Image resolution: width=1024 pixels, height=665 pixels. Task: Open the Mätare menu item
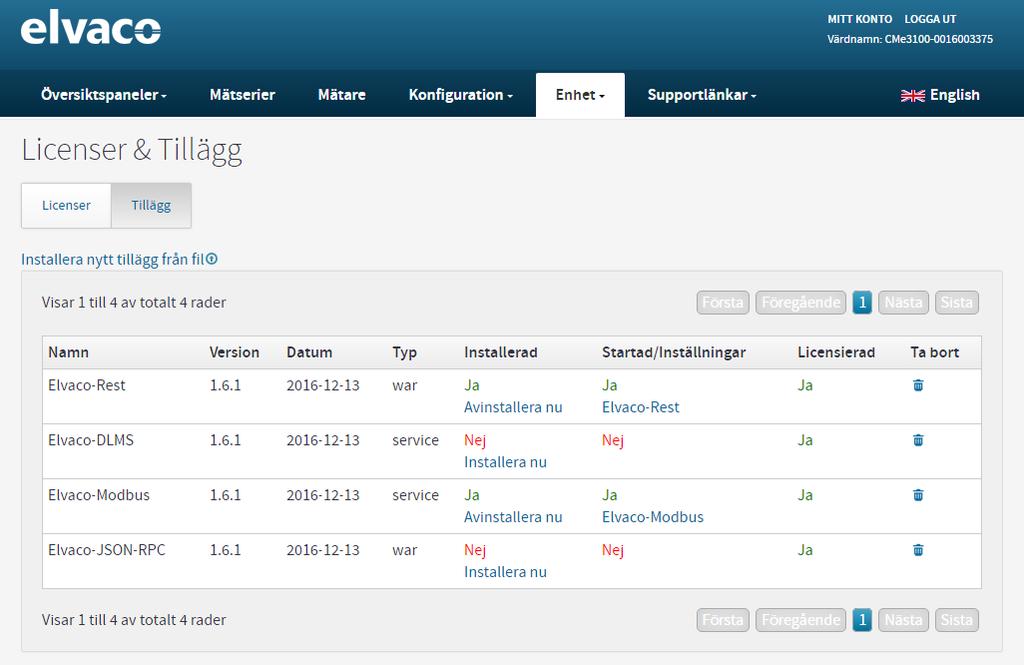342,95
